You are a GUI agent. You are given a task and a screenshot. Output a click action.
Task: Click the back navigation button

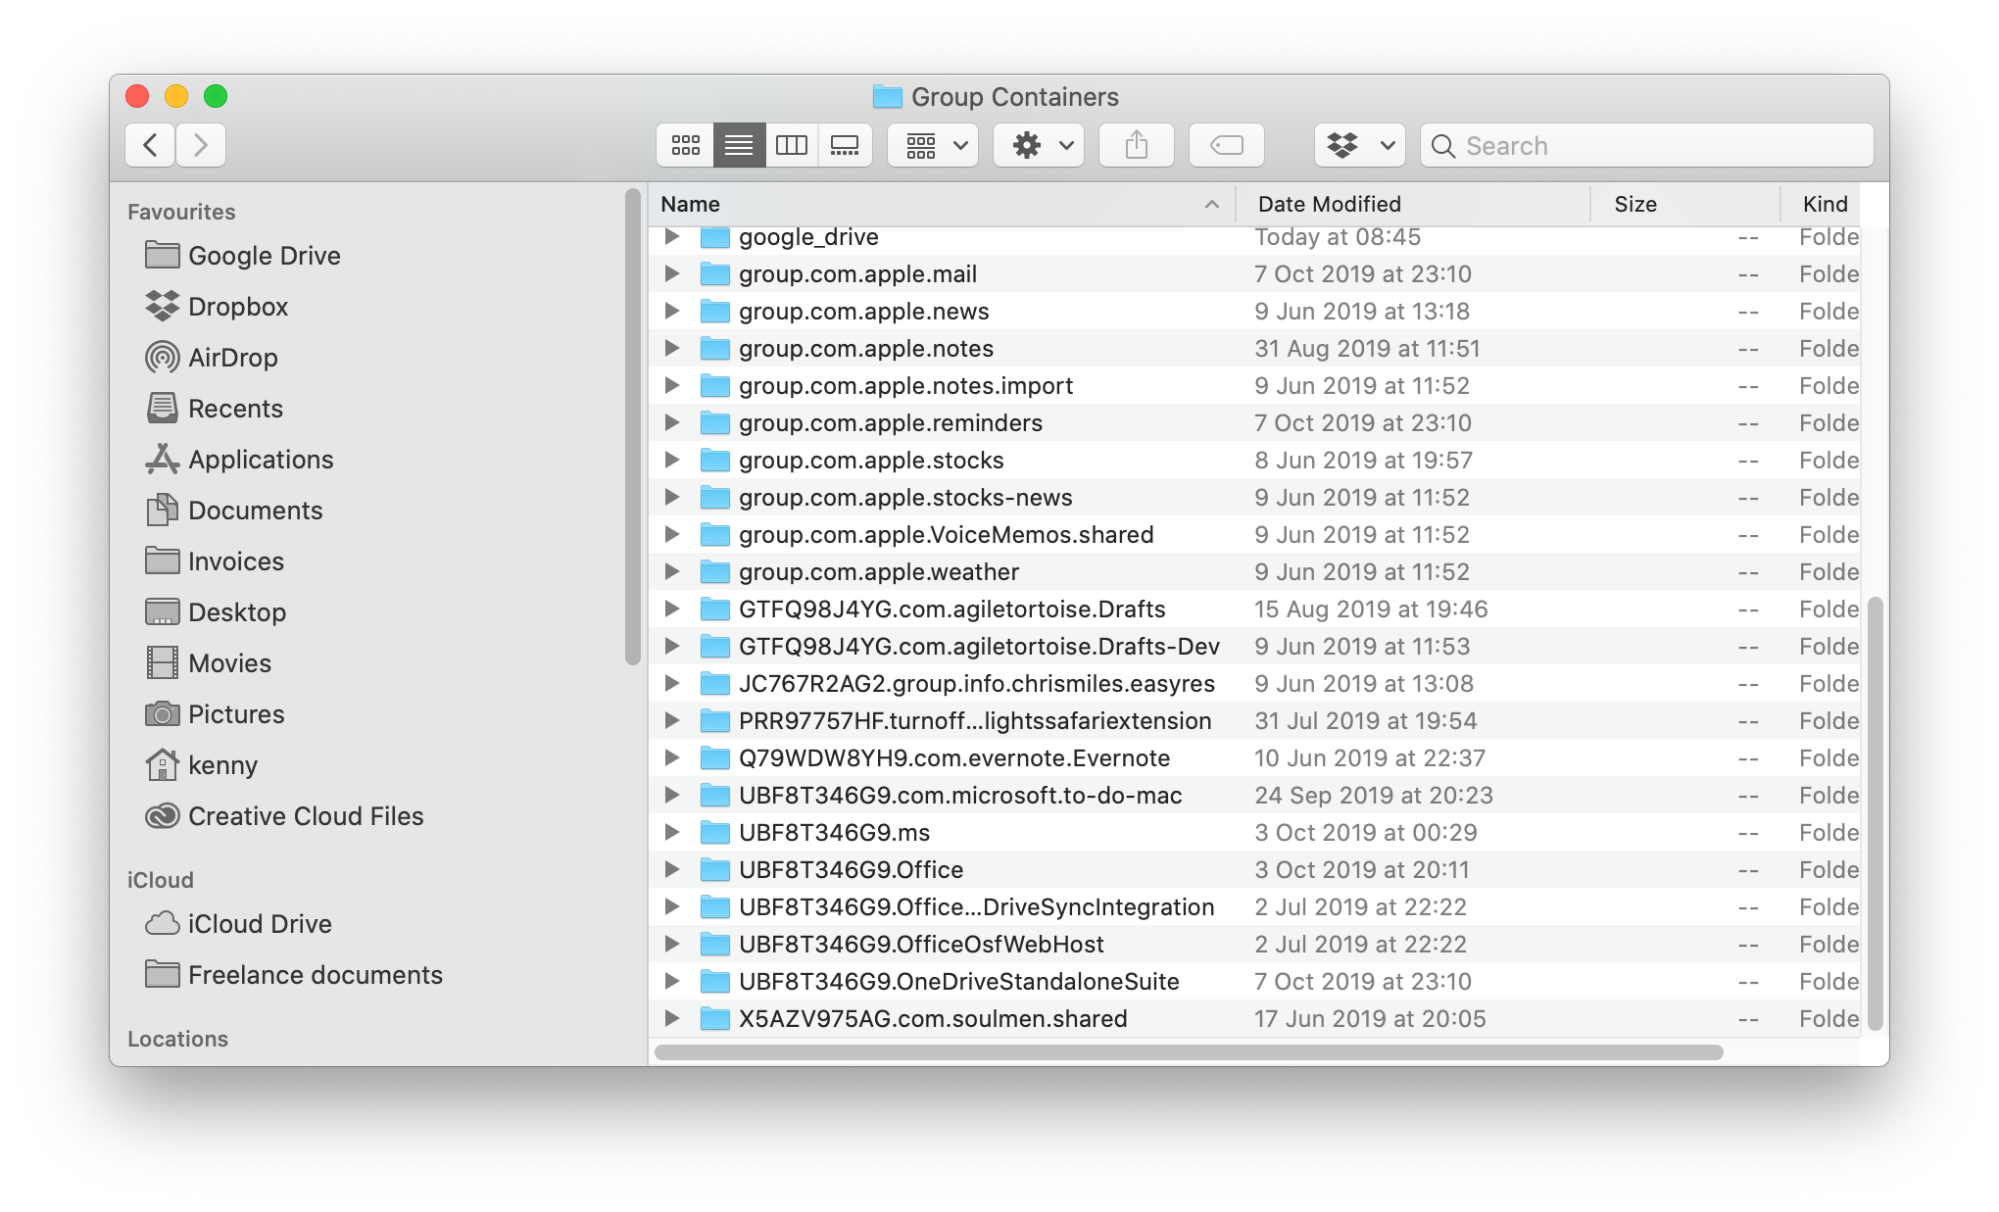click(148, 144)
